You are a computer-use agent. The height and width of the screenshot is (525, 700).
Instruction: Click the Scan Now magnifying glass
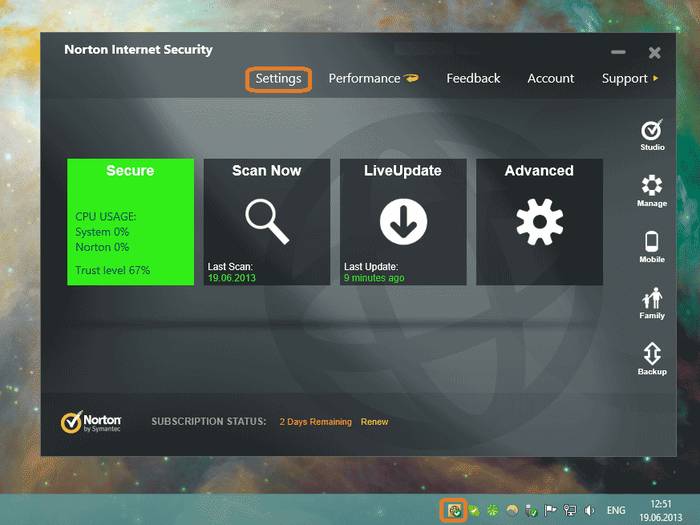pyautogui.click(x=266, y=222)
